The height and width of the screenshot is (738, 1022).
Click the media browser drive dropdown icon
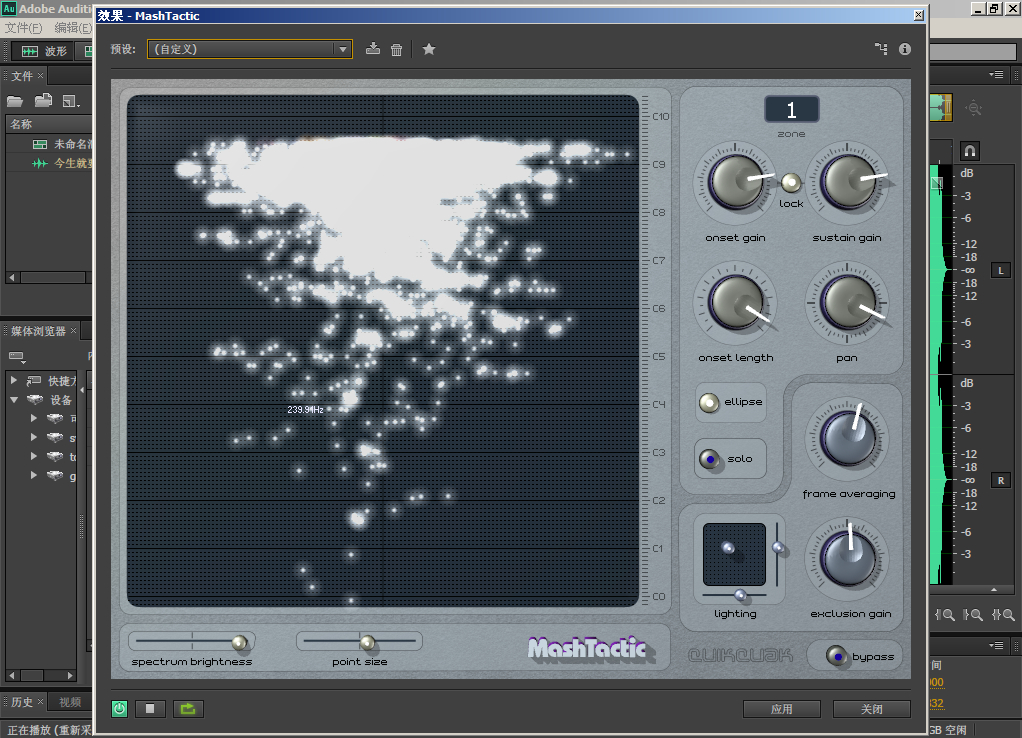[x=16, y=357]
